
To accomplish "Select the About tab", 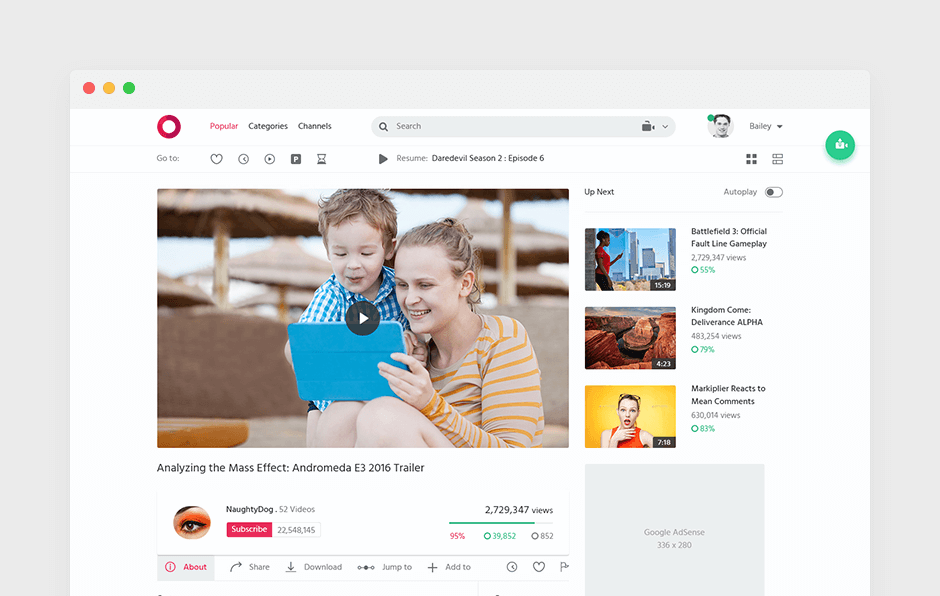I will (x=186, y=567).
